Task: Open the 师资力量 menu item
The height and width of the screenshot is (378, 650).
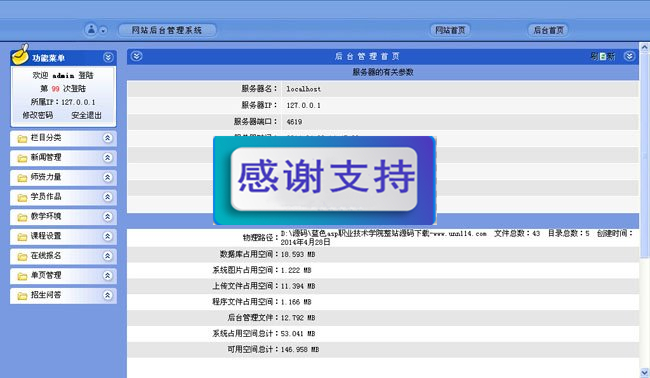Action: click(46, 177)
